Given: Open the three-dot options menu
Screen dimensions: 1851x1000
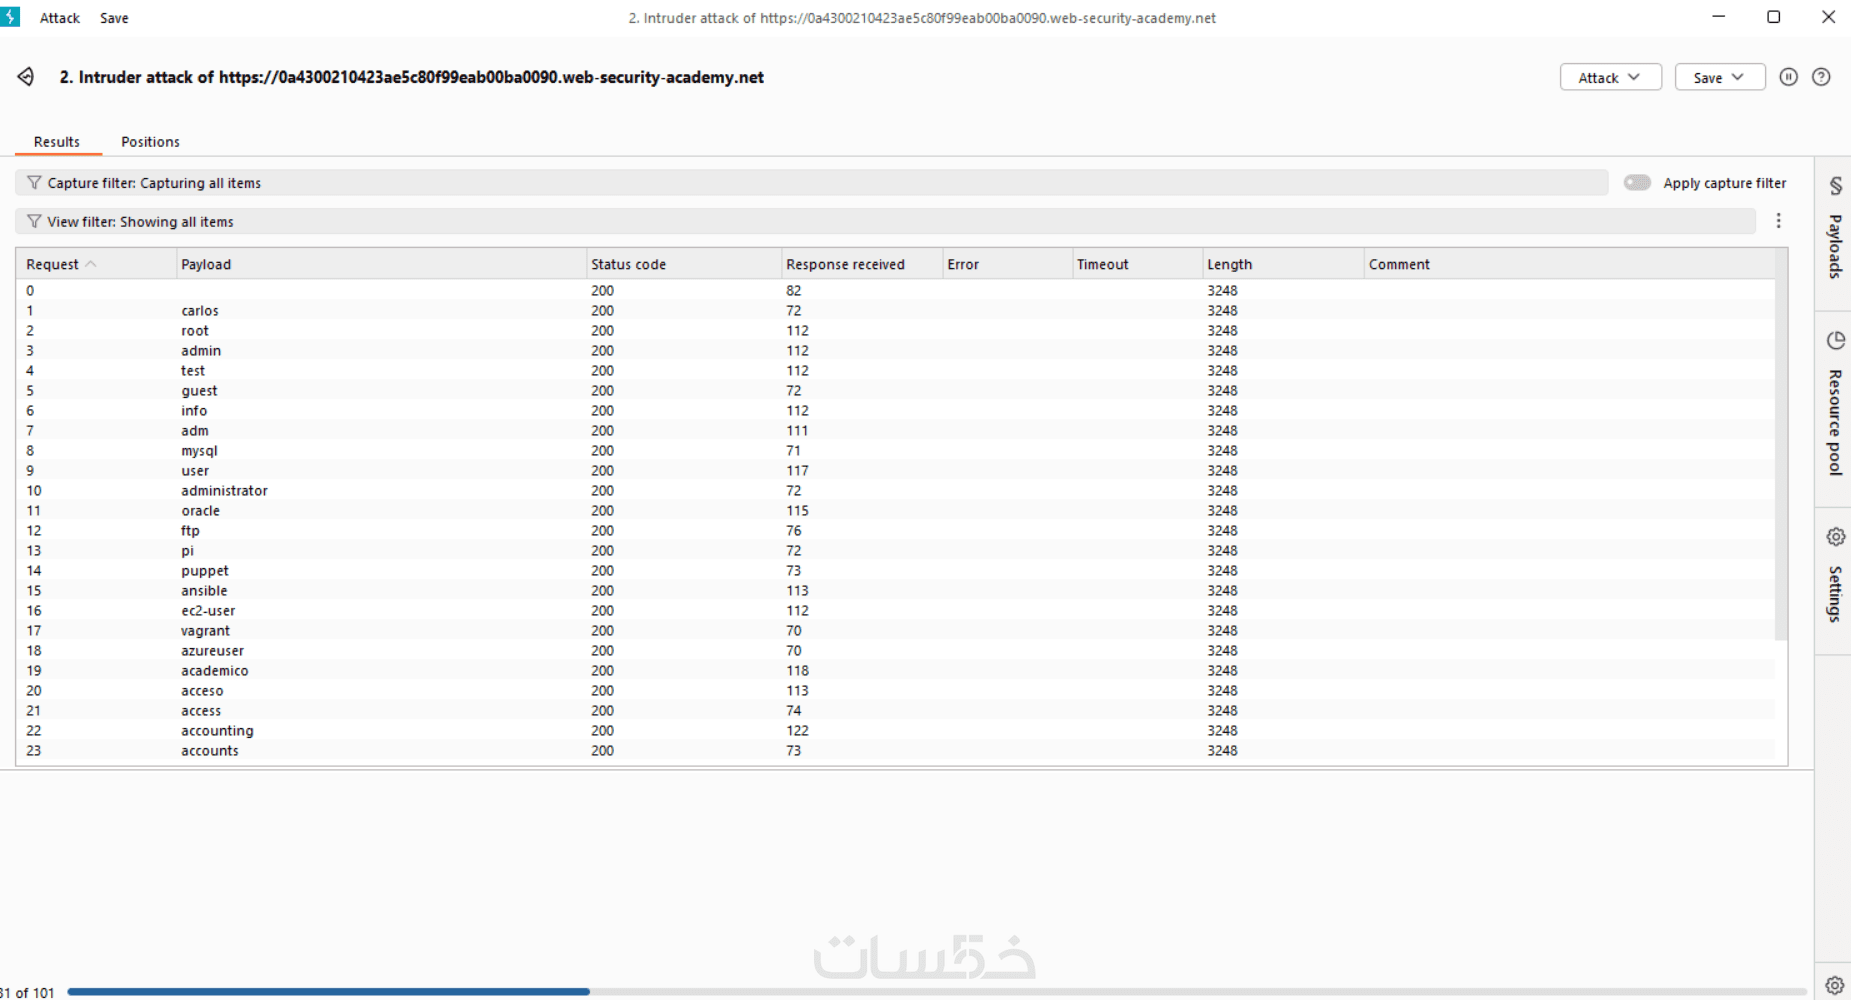Looking at the screenshot, I should pyautogui.click(x=1778, y=221).
